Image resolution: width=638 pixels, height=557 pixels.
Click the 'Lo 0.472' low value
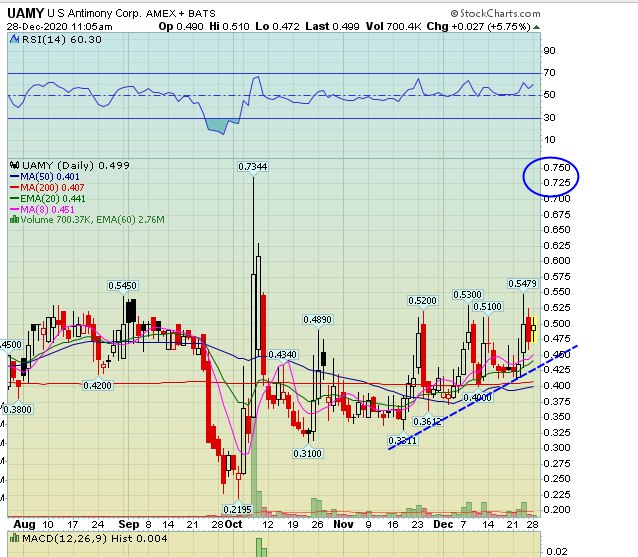(277, 26)
